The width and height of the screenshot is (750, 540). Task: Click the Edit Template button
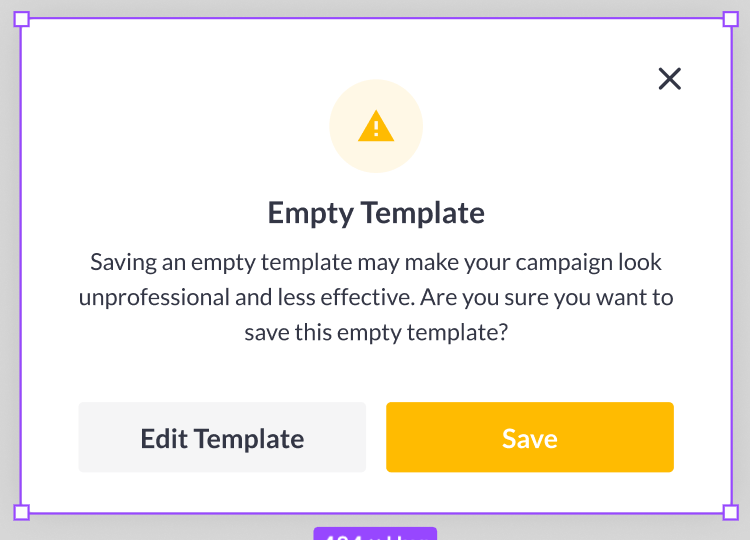222,438
